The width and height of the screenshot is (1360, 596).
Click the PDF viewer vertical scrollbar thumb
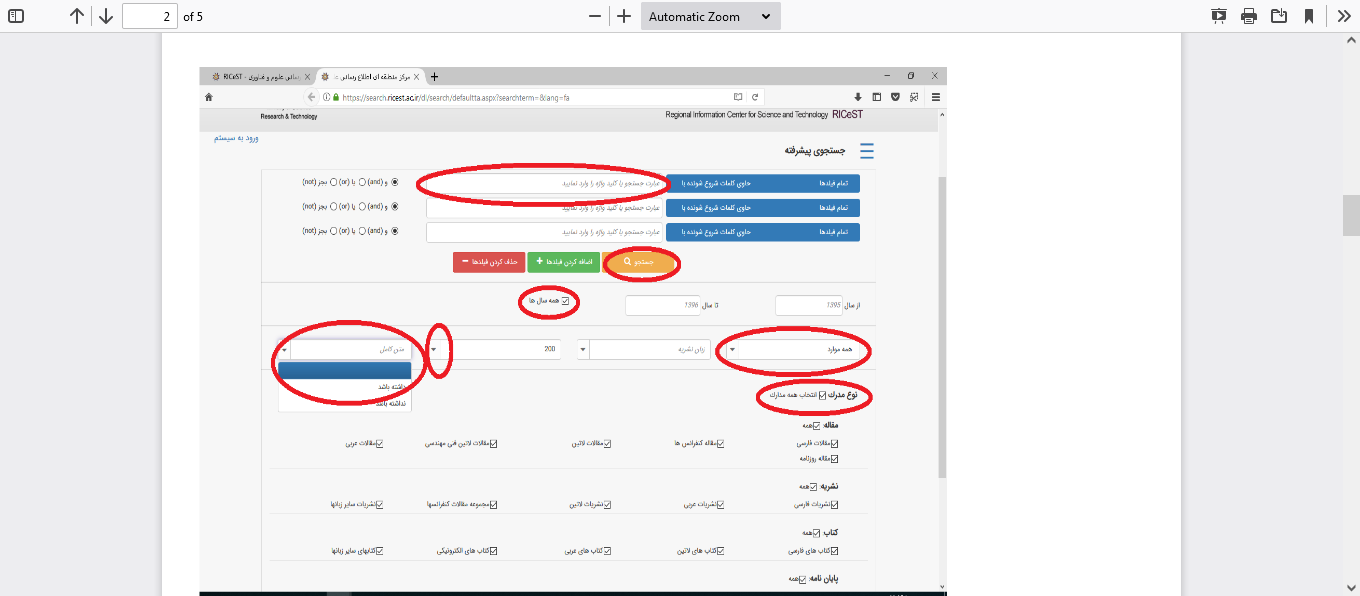click(x=1351, y=214)
